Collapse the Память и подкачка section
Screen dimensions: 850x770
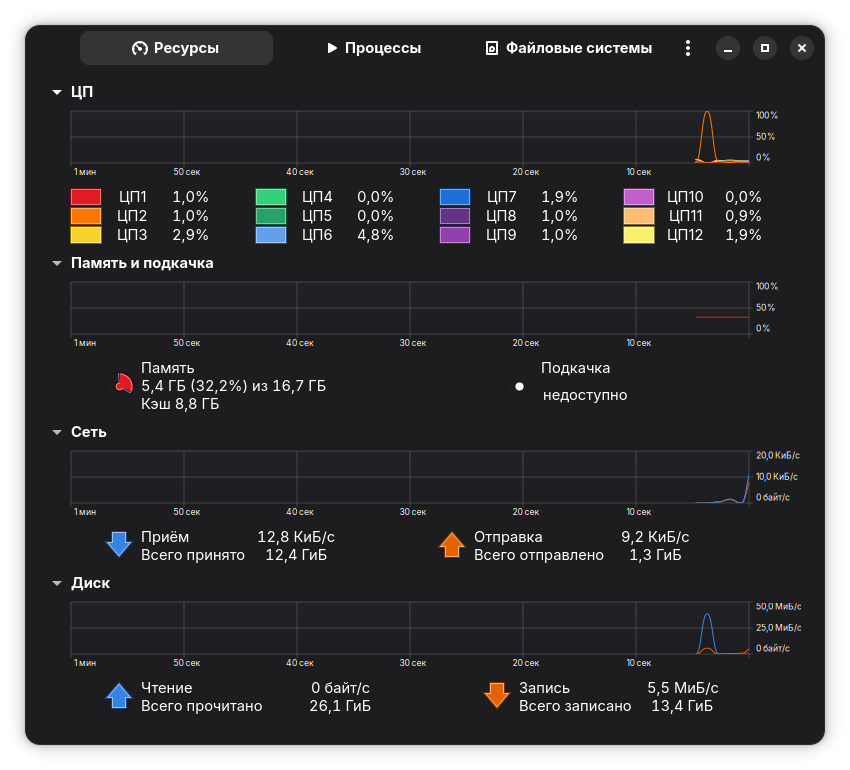(57, 264)
